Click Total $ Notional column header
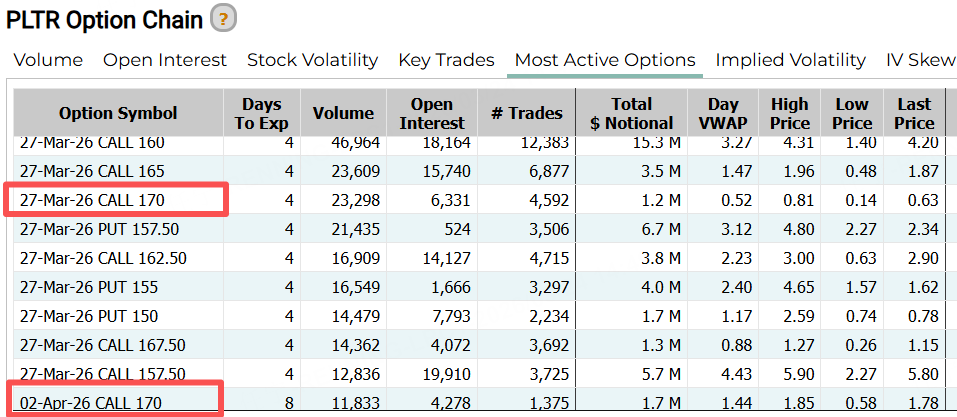 click(631, 113)
